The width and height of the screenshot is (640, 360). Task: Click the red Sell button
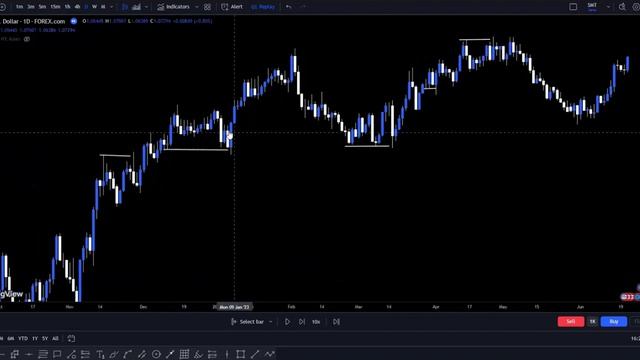571,322
